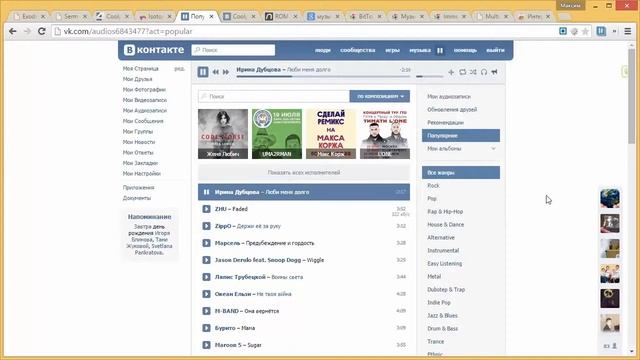Click the browser address bar URL

(128, 31)
